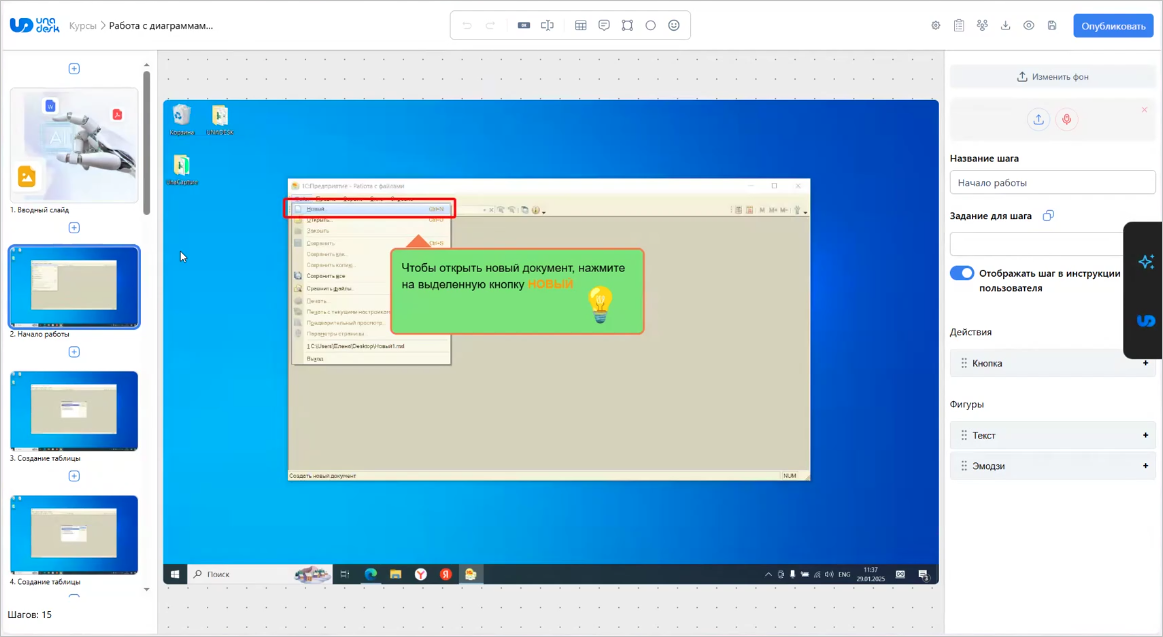Click the Задание для шага field
Image resolution: width=1163 pixels, height=637 pixels.
[x=1038, y=244]
